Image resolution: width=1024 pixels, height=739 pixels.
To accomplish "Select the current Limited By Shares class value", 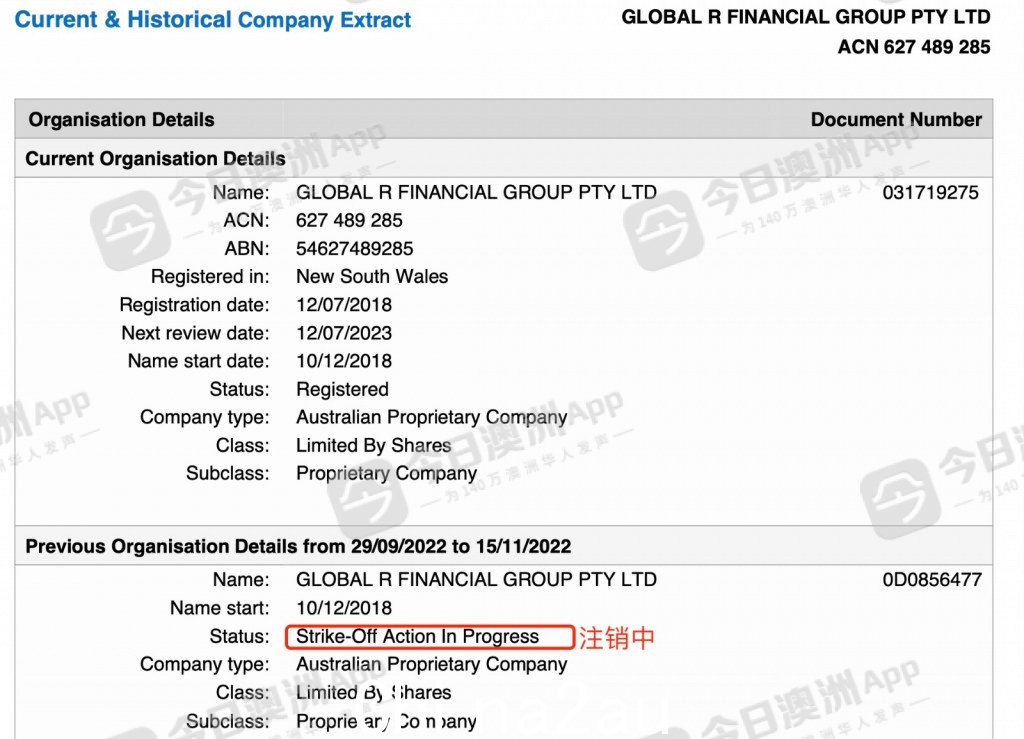I will click(x=374, y=446).
